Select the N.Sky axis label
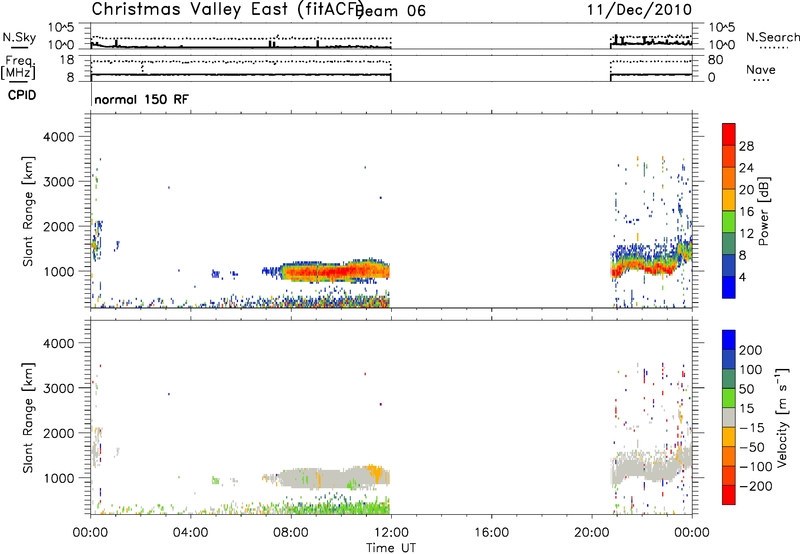This screenshot has width=800, height=554. [19, 37]
